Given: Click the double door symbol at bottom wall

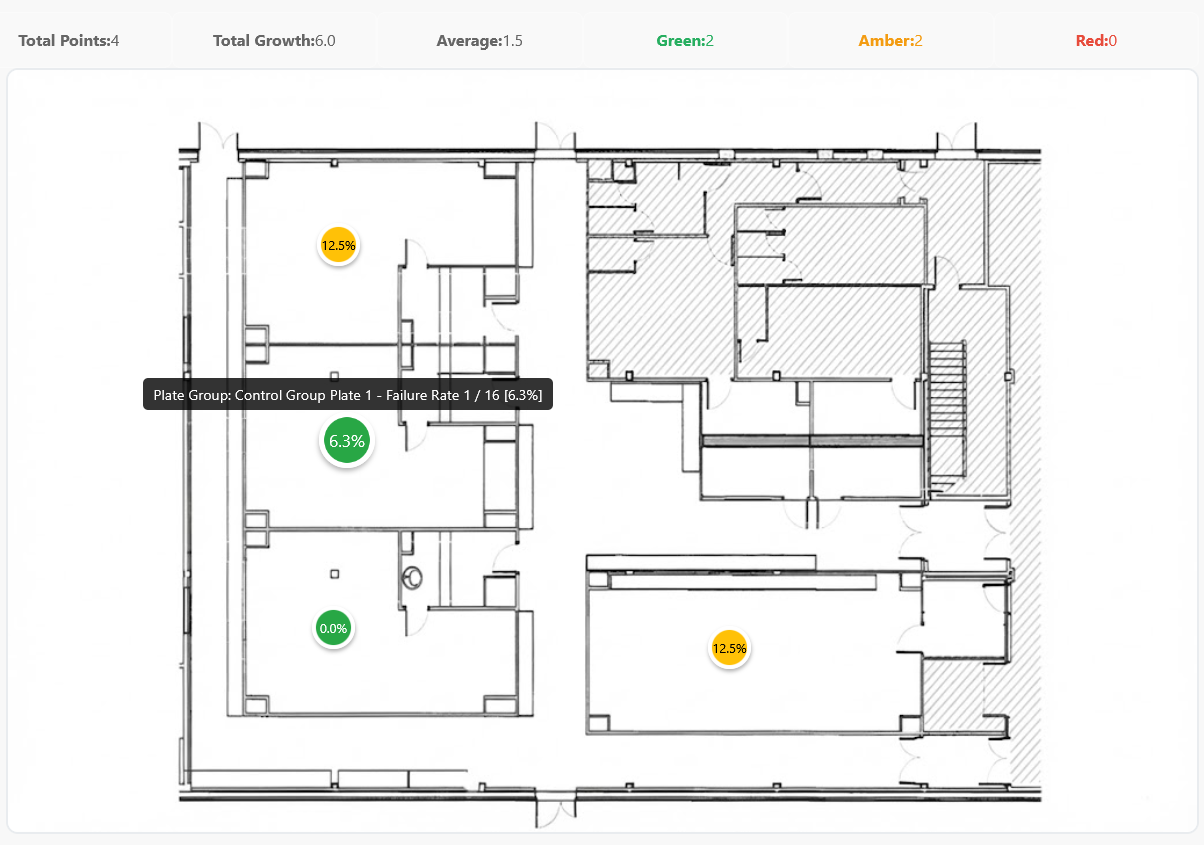Looking at the screenshot, I should [x=554, y=808].
